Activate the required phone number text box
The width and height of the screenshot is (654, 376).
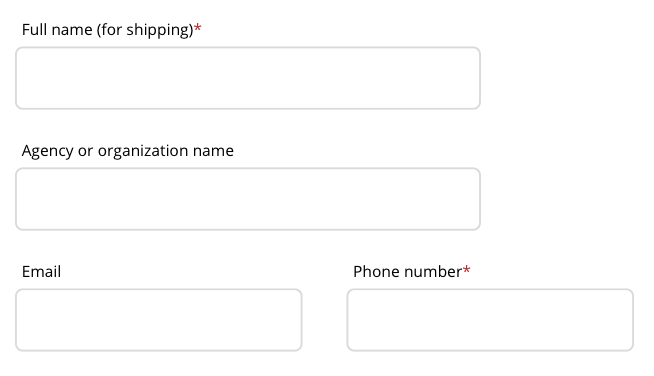click(490, 320)
